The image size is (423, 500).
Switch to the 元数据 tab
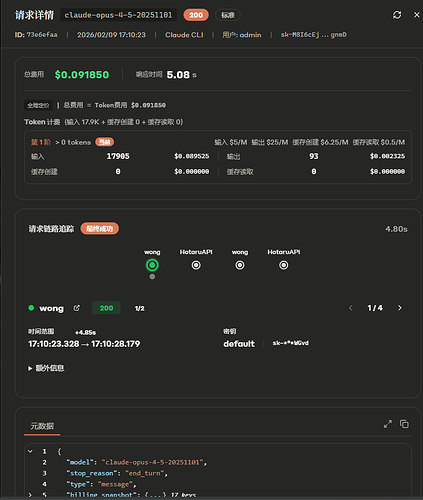point(42,426)
